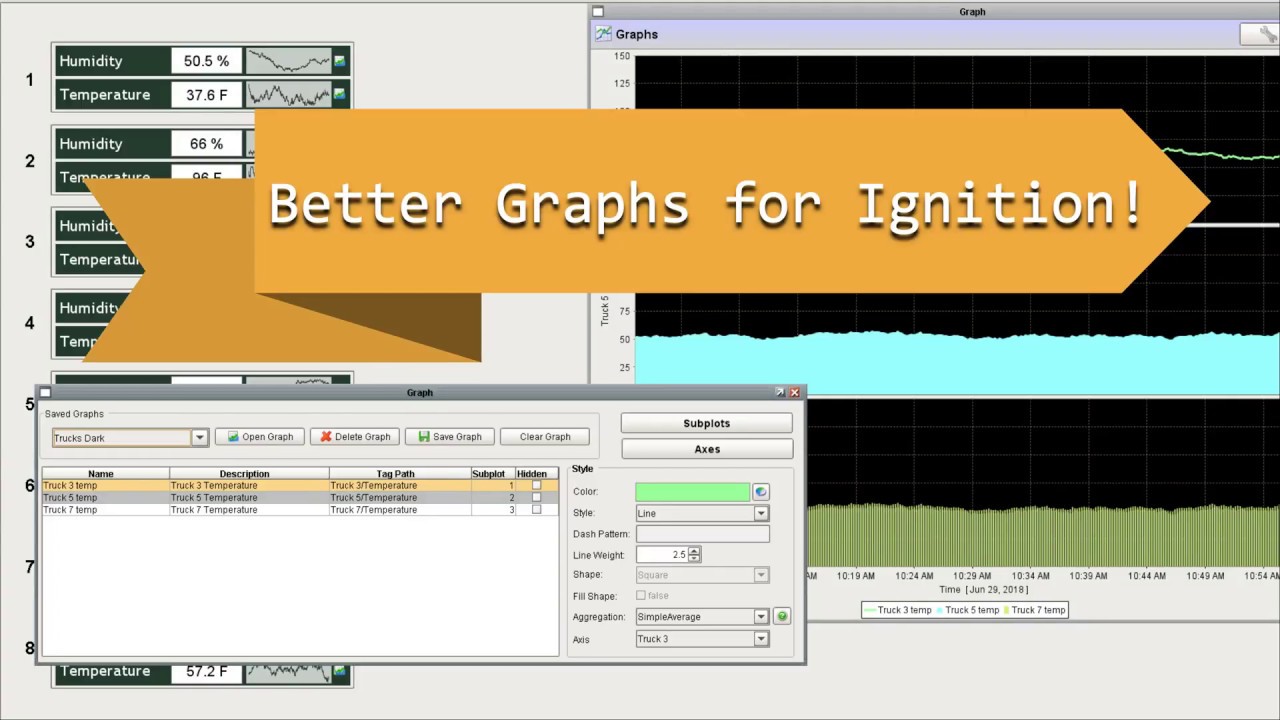1280x720 pixels.
Task: Increase Line Weight with the up arrow
Action: click(694, 551)
